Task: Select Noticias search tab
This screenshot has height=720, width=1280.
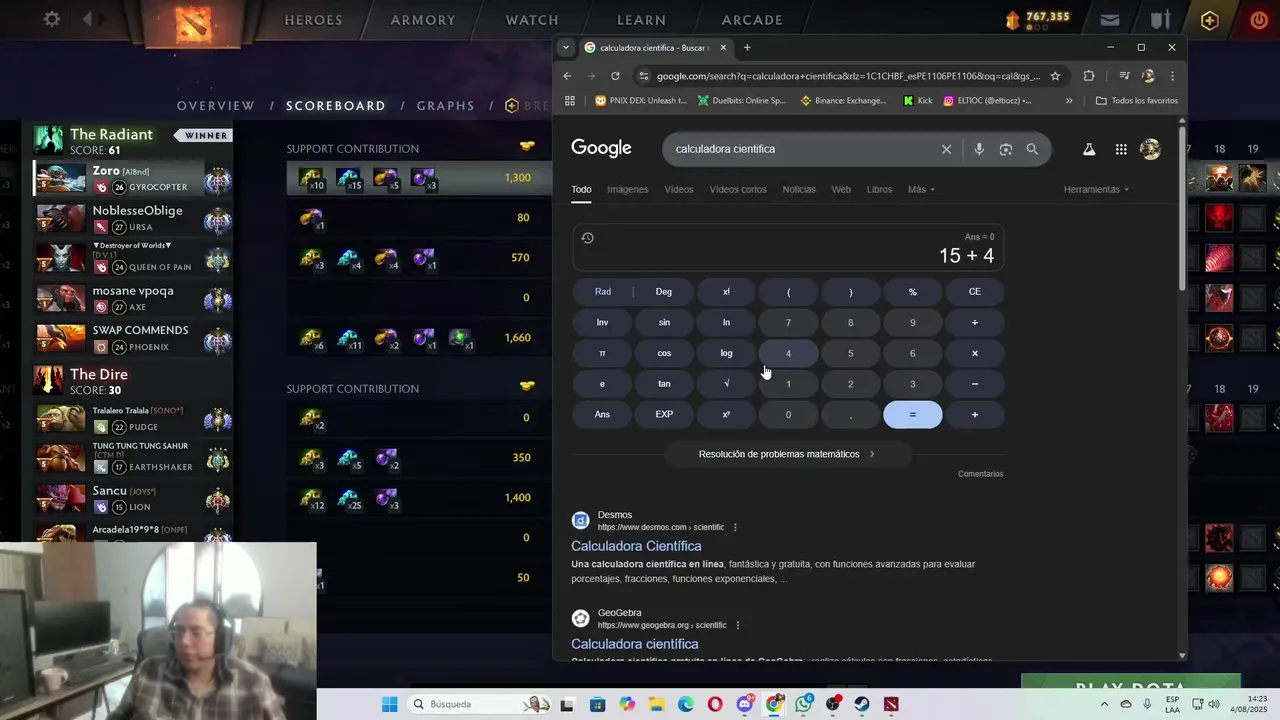Action: (x=799, y=189)
